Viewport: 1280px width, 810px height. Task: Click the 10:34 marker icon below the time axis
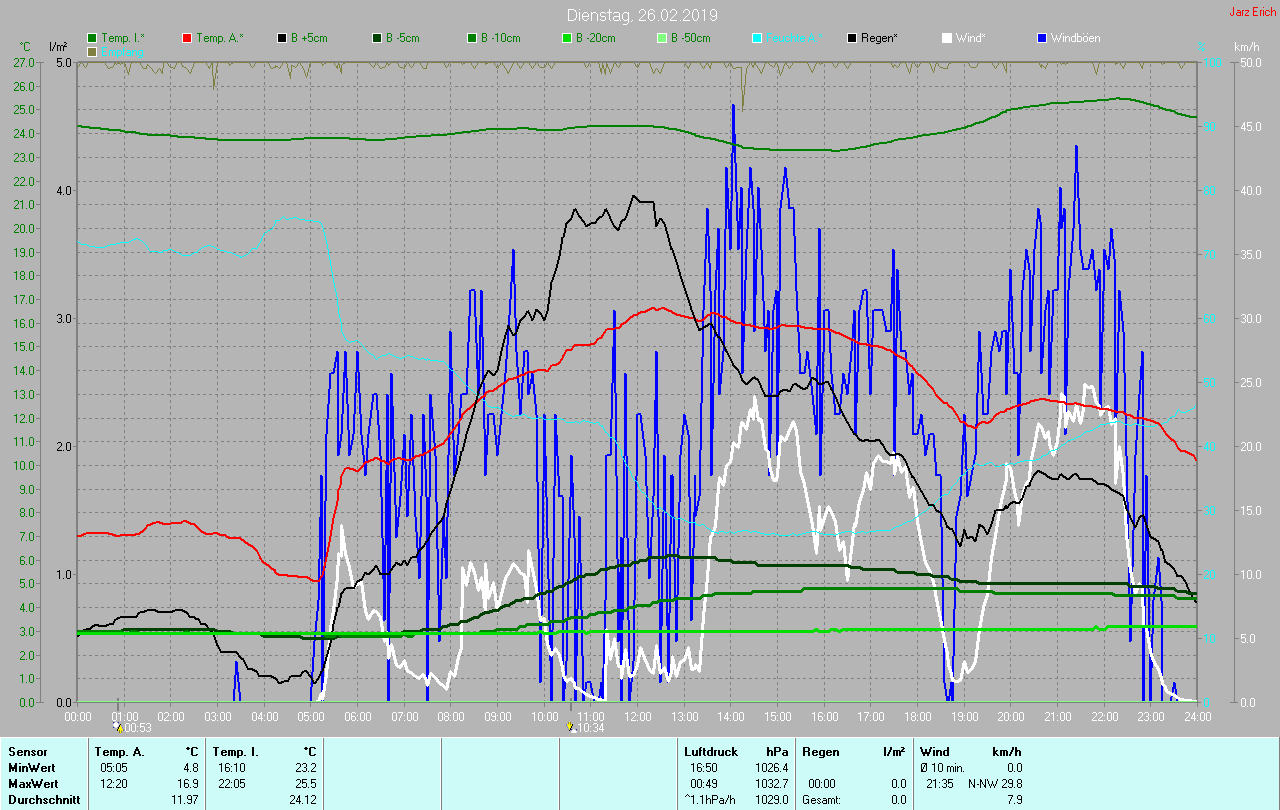pos(571,728)
